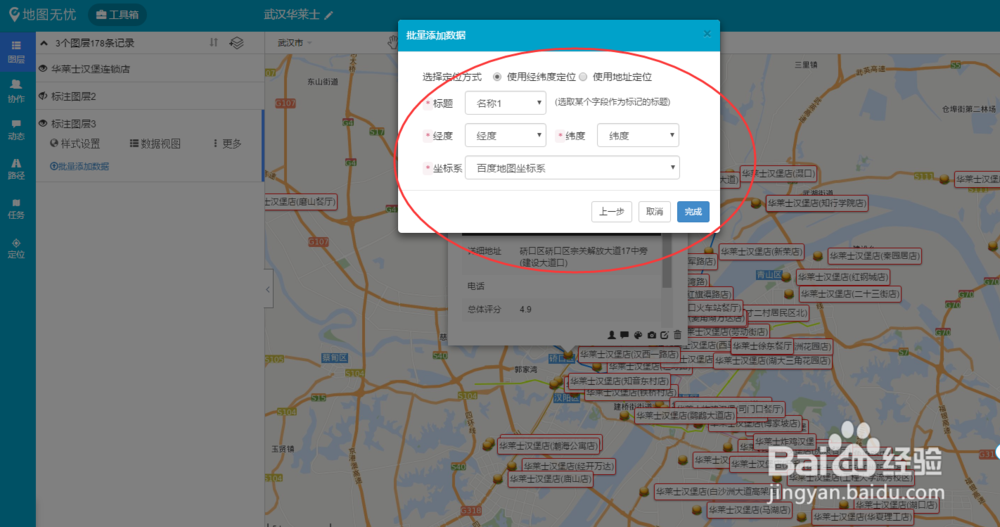1000x527 pixels.
Task: Open 更多 menu for 标注图层3
Action: click(227, 144)
